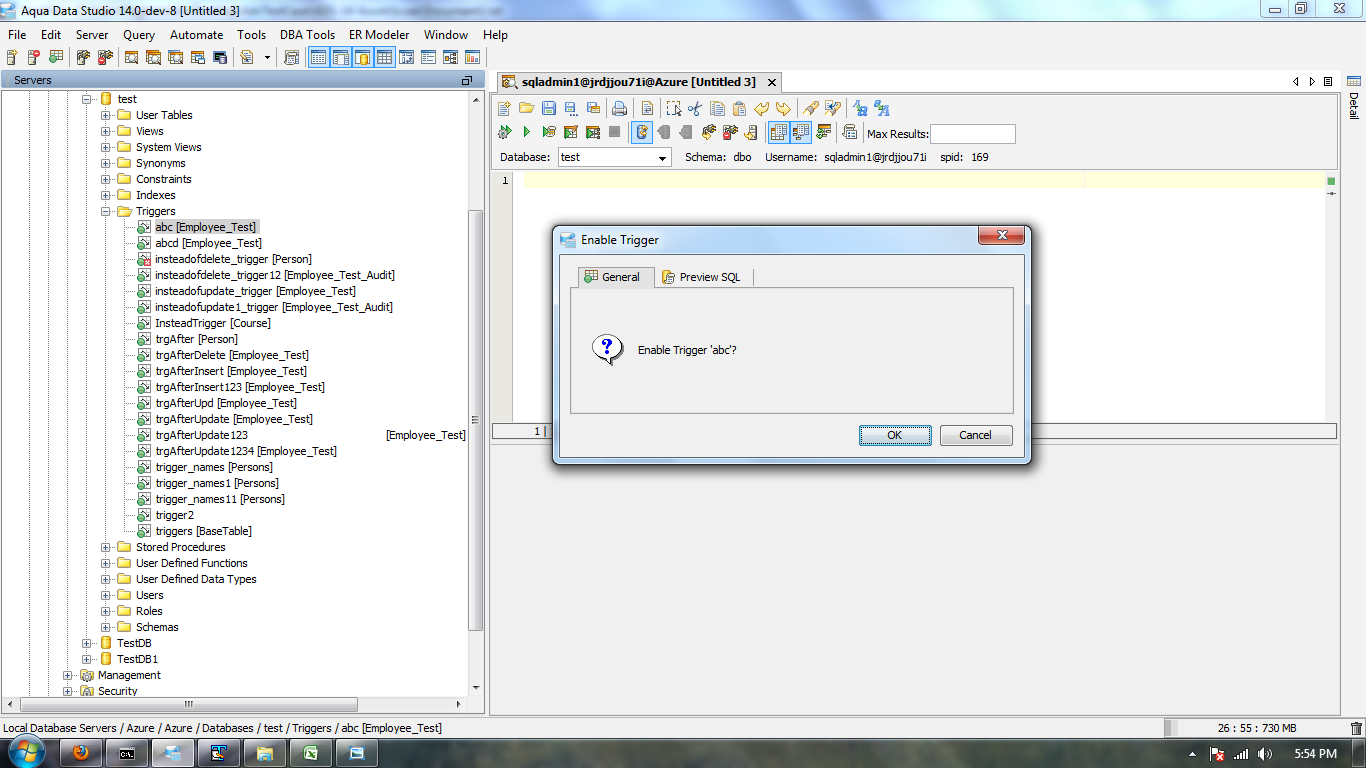
Task: Open the dropdown arrow in main toolbar
Action: click(x=267, y=57)
